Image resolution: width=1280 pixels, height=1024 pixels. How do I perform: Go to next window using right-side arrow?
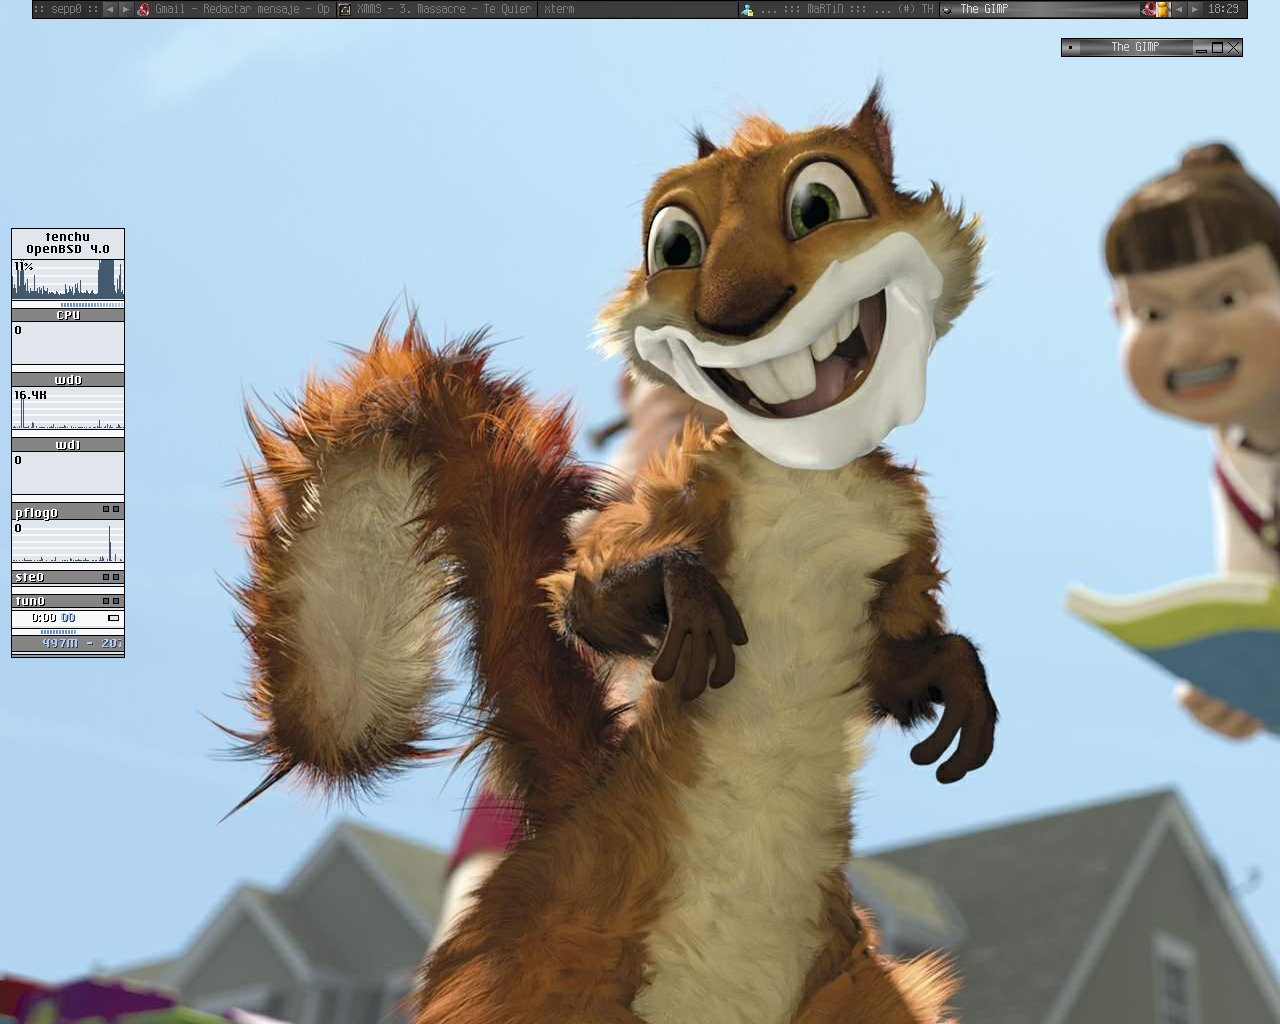(1195, 9)
